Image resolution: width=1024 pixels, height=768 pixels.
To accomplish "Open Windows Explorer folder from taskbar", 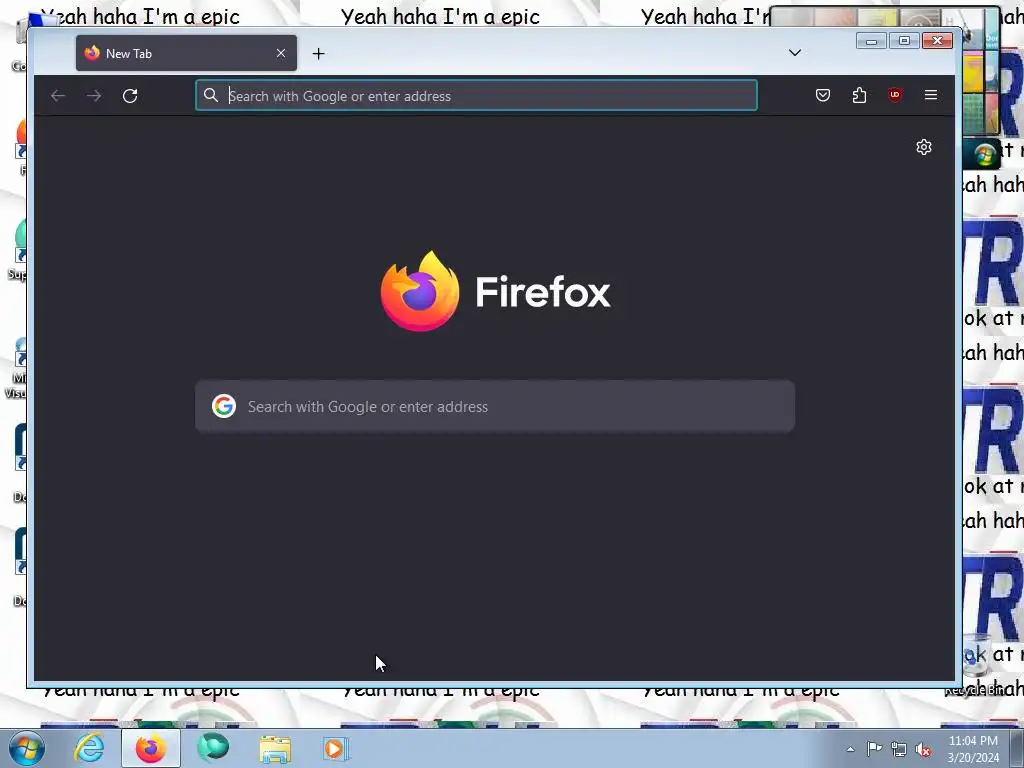I will 275,749.
